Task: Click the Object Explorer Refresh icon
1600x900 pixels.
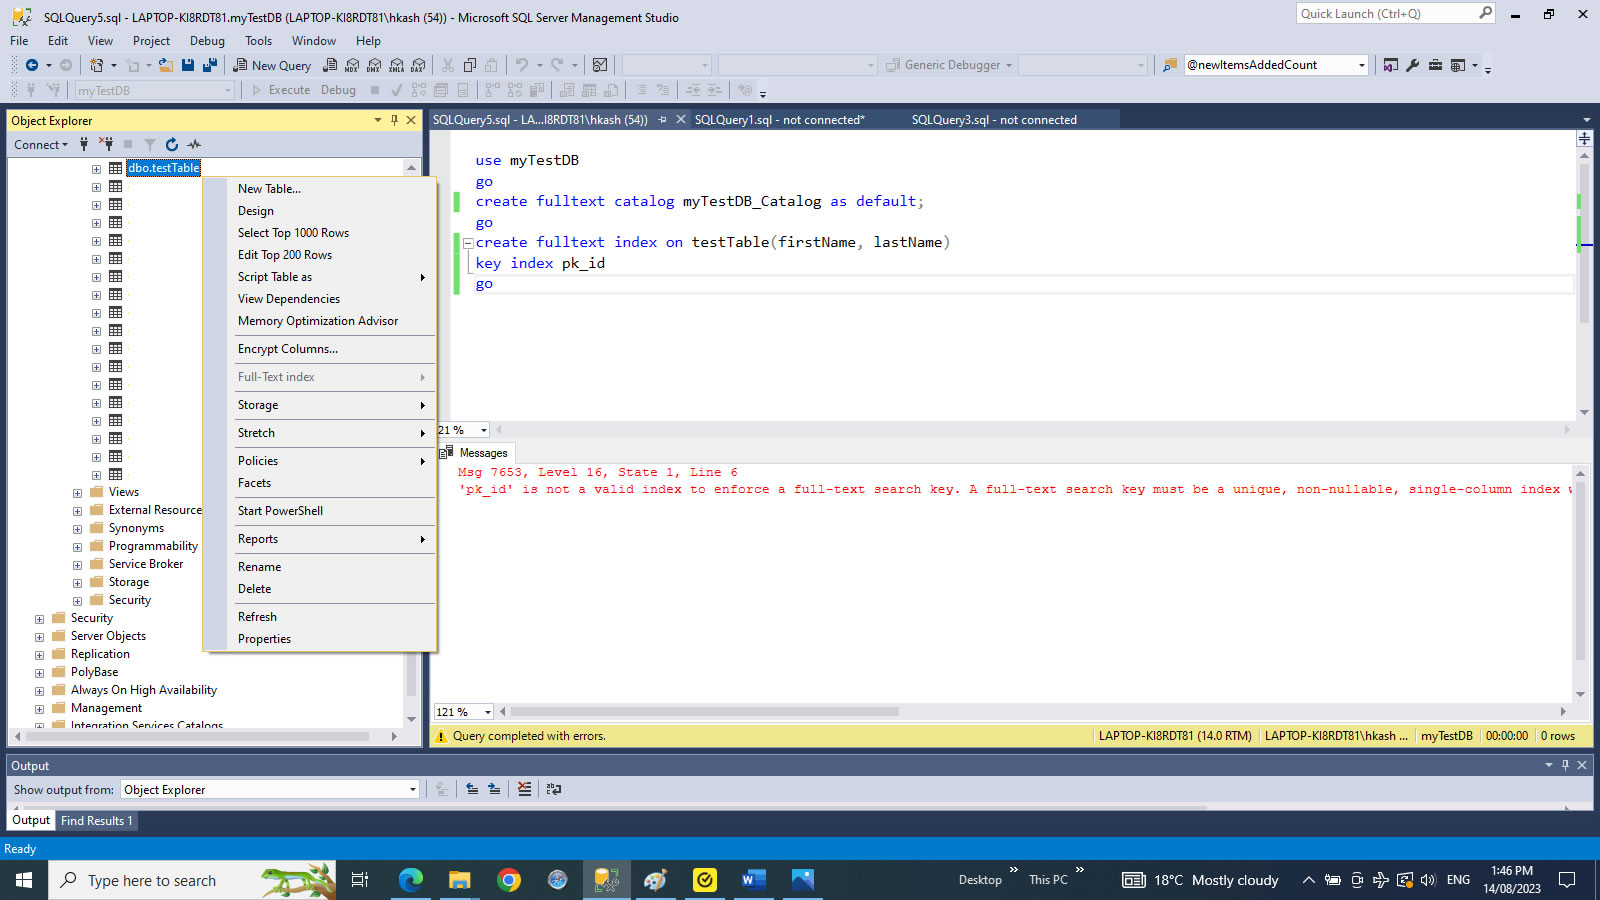Action: (172, 144)
